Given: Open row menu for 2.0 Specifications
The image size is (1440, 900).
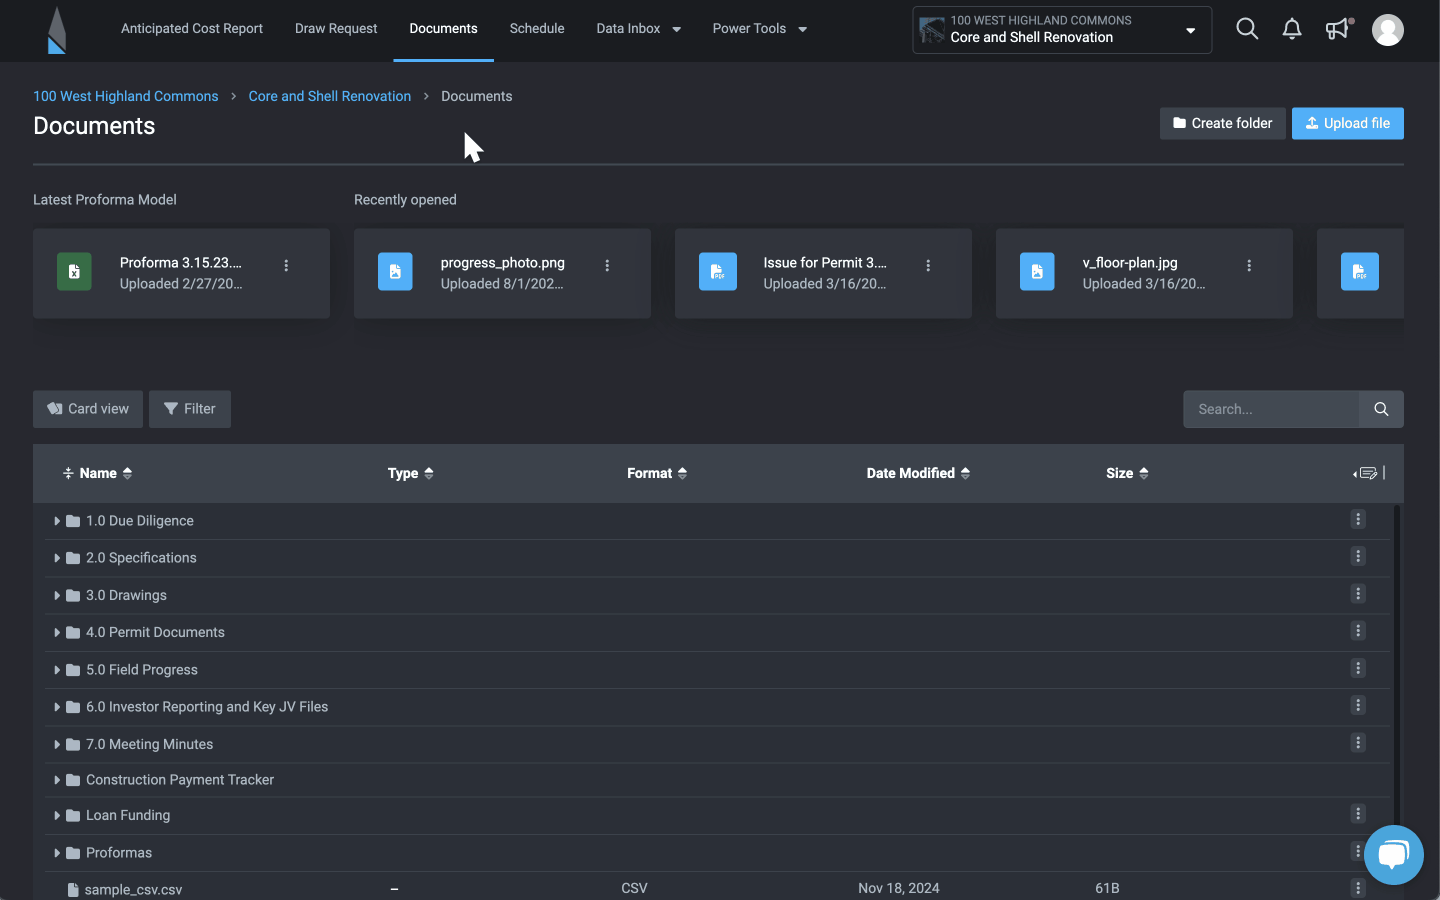Looking at the screenshot, I should (x=1358, y=556).
